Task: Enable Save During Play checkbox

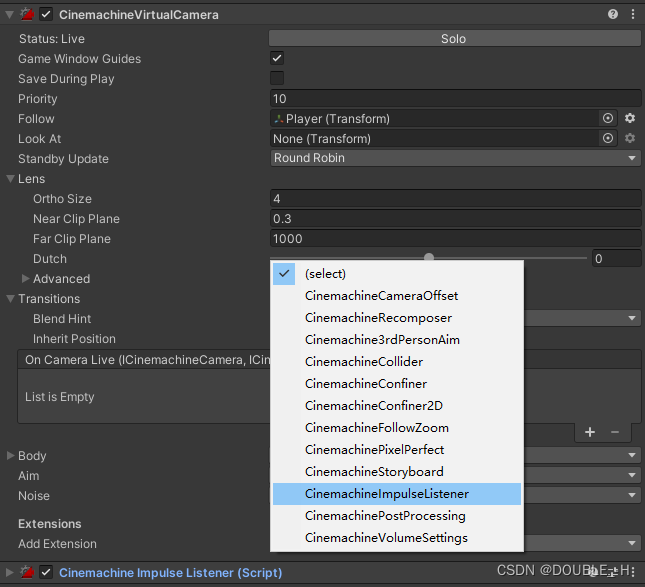Action: click(277, 78)
